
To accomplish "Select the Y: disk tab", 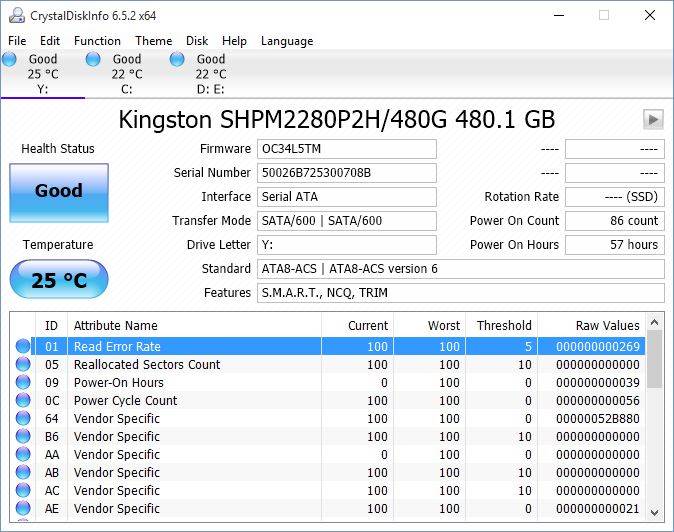I will pos(43,74).
